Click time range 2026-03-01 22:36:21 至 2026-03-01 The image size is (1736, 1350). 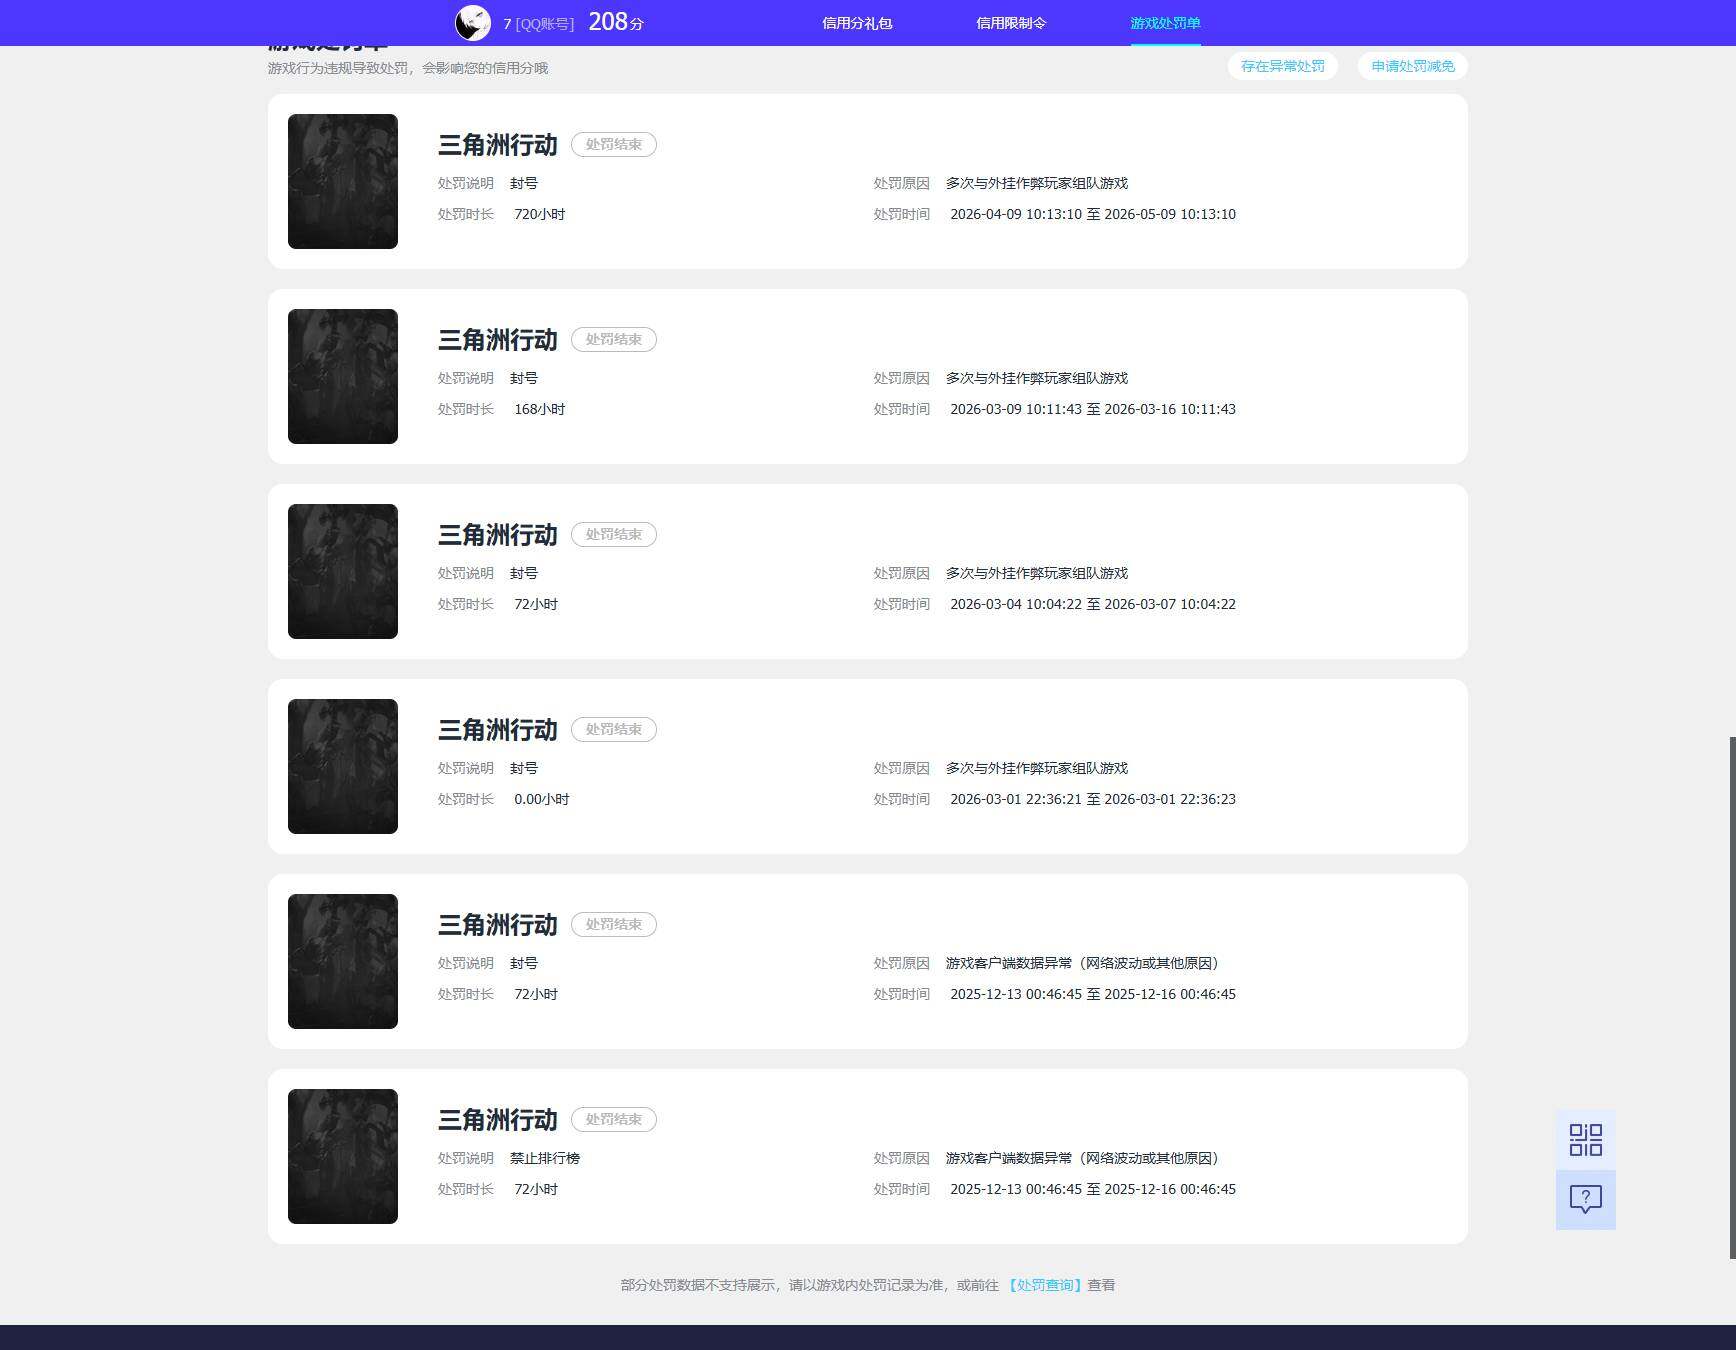(x=1093, y=799)
